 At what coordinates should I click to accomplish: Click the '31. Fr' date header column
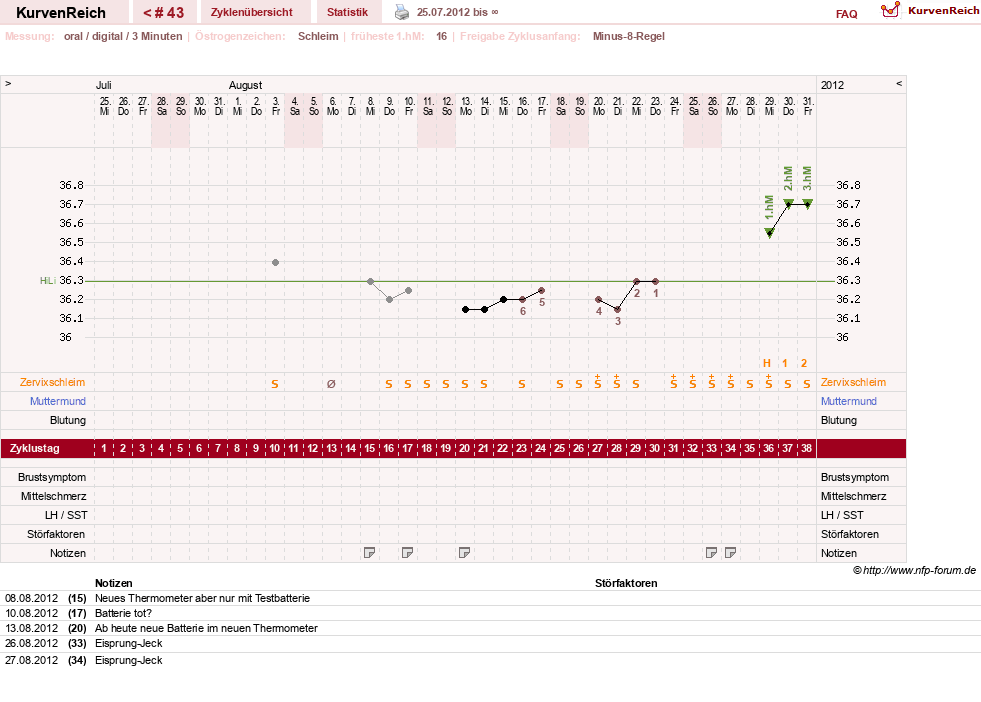pyautogui.click(x=808, y=106)
